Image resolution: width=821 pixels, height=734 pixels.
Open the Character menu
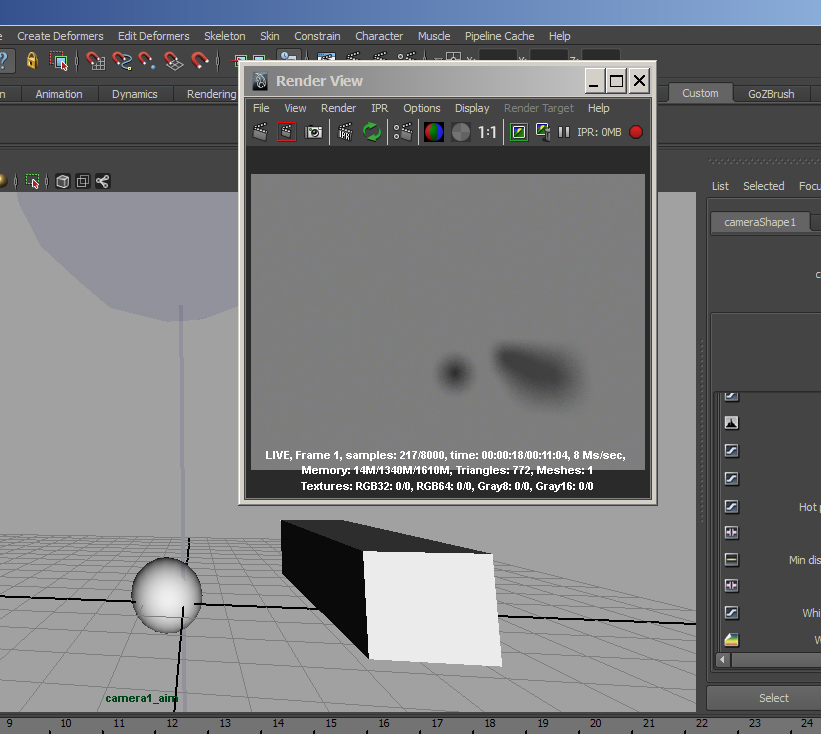379,36
